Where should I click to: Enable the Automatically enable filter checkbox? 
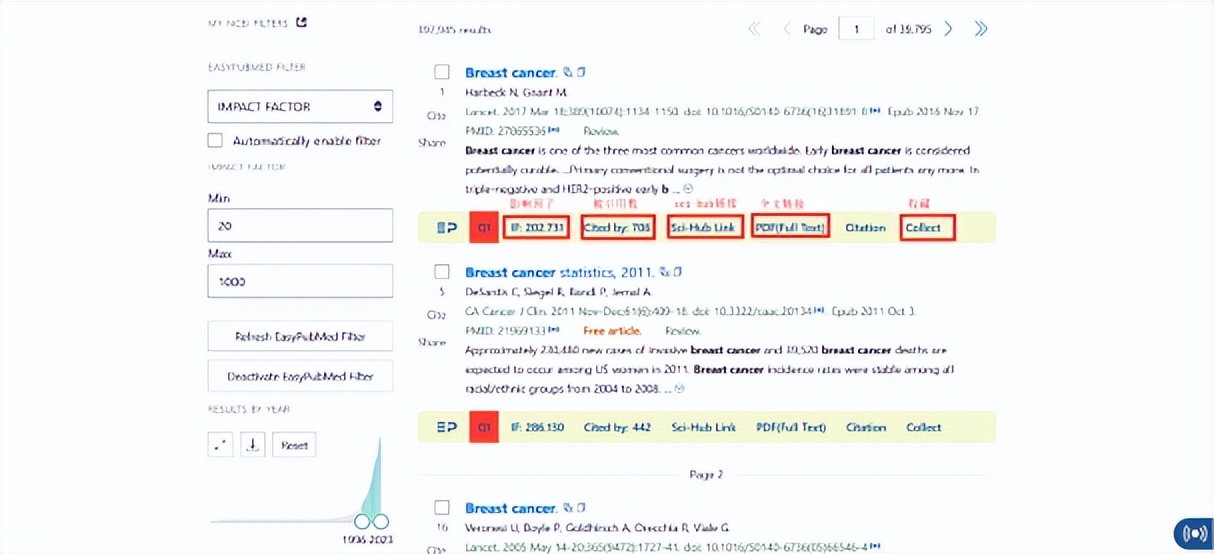pyautogui.click(x=215, y=141)
